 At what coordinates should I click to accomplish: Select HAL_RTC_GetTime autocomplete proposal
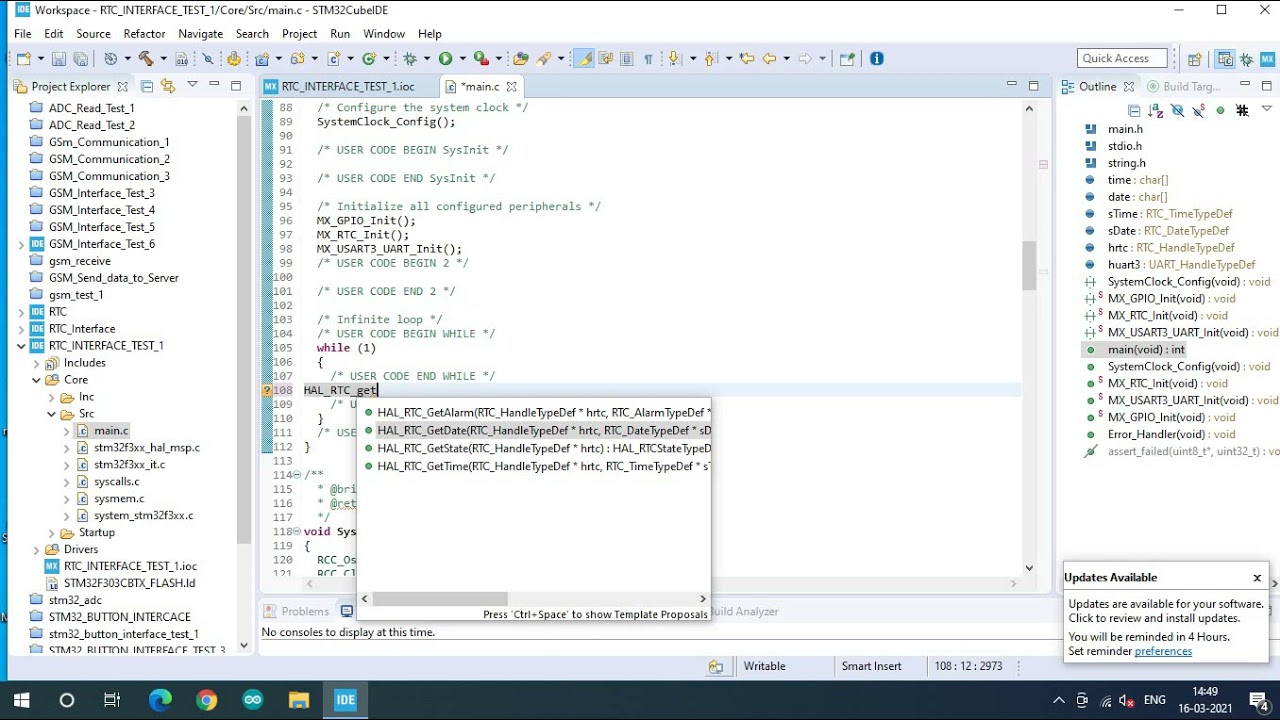tap(535, 466)
